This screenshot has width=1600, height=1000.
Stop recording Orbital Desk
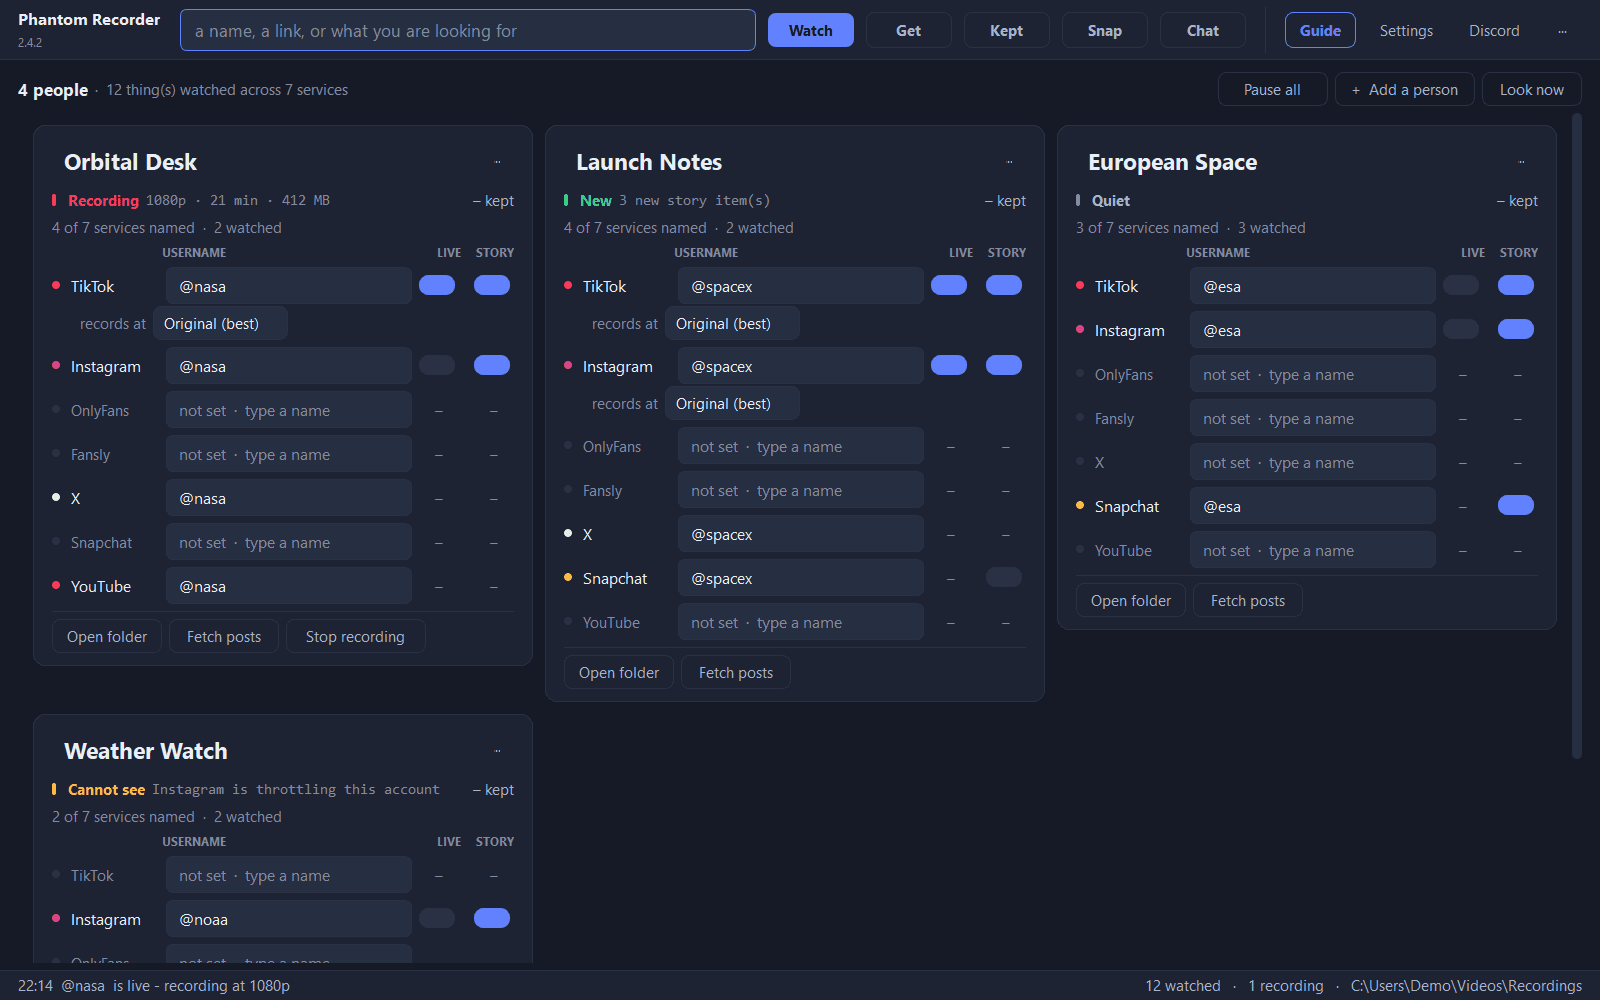click(x=355, y=637)
